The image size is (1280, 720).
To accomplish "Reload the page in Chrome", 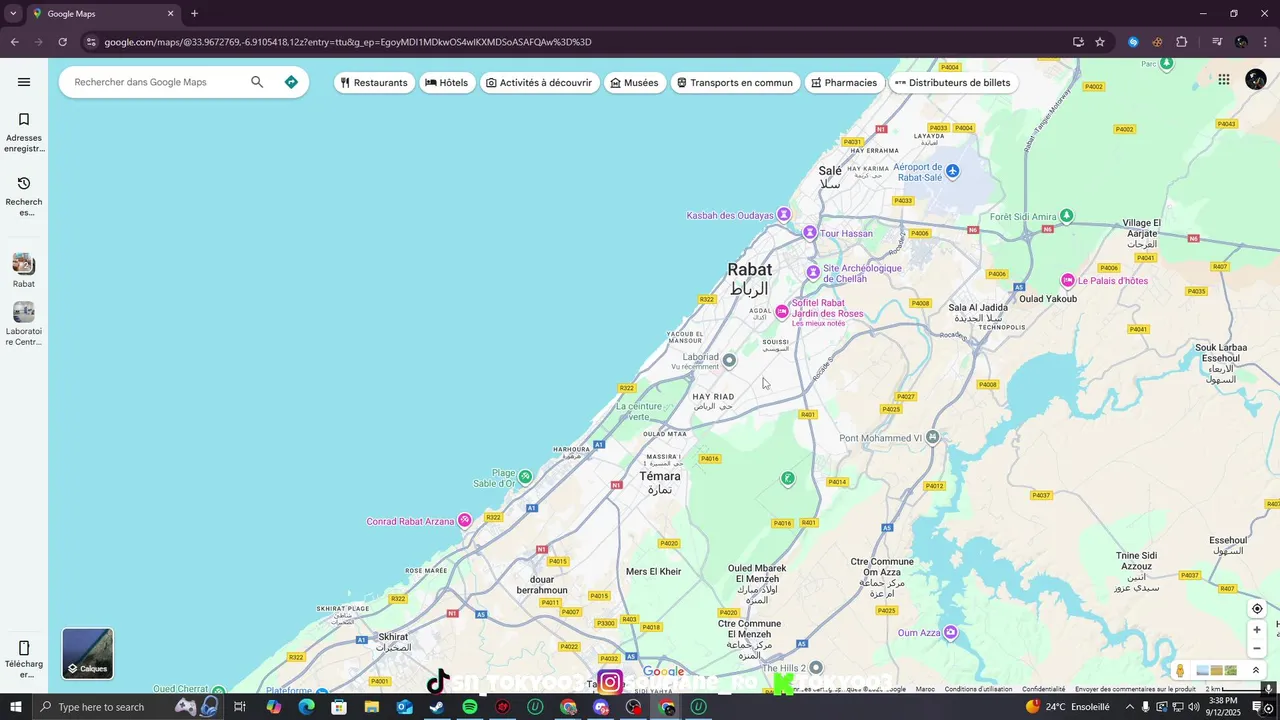I will 62,42.
